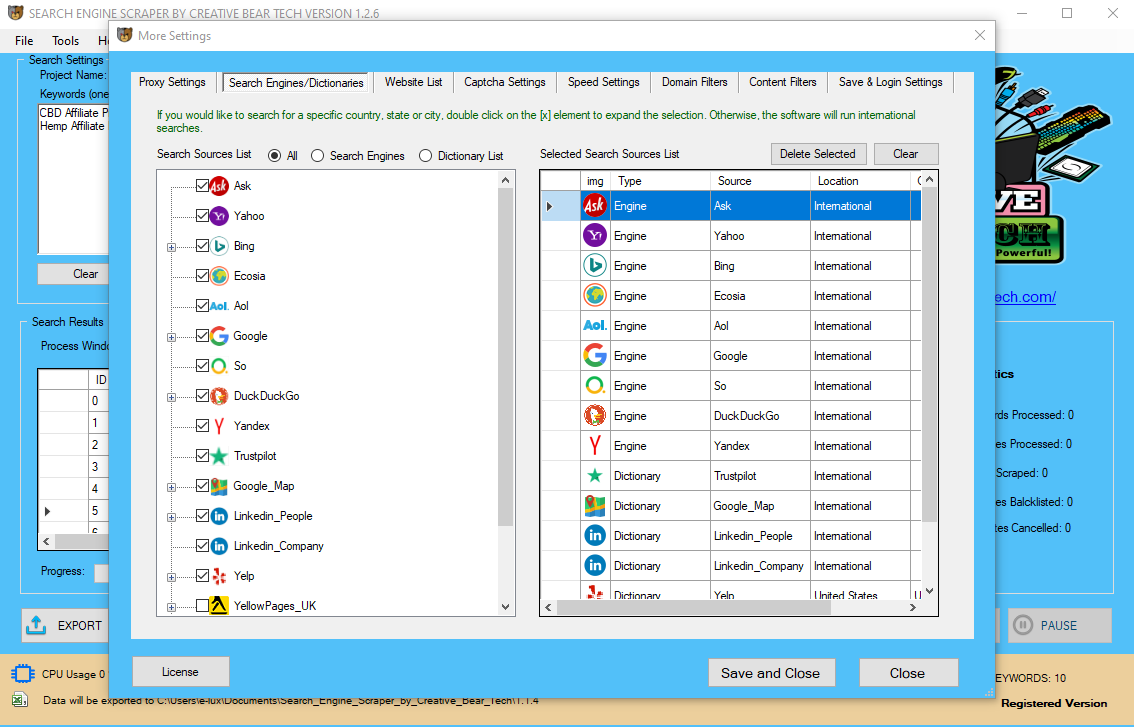
Task: Open the Proxy Settings tab
Action: coord(172,82)
